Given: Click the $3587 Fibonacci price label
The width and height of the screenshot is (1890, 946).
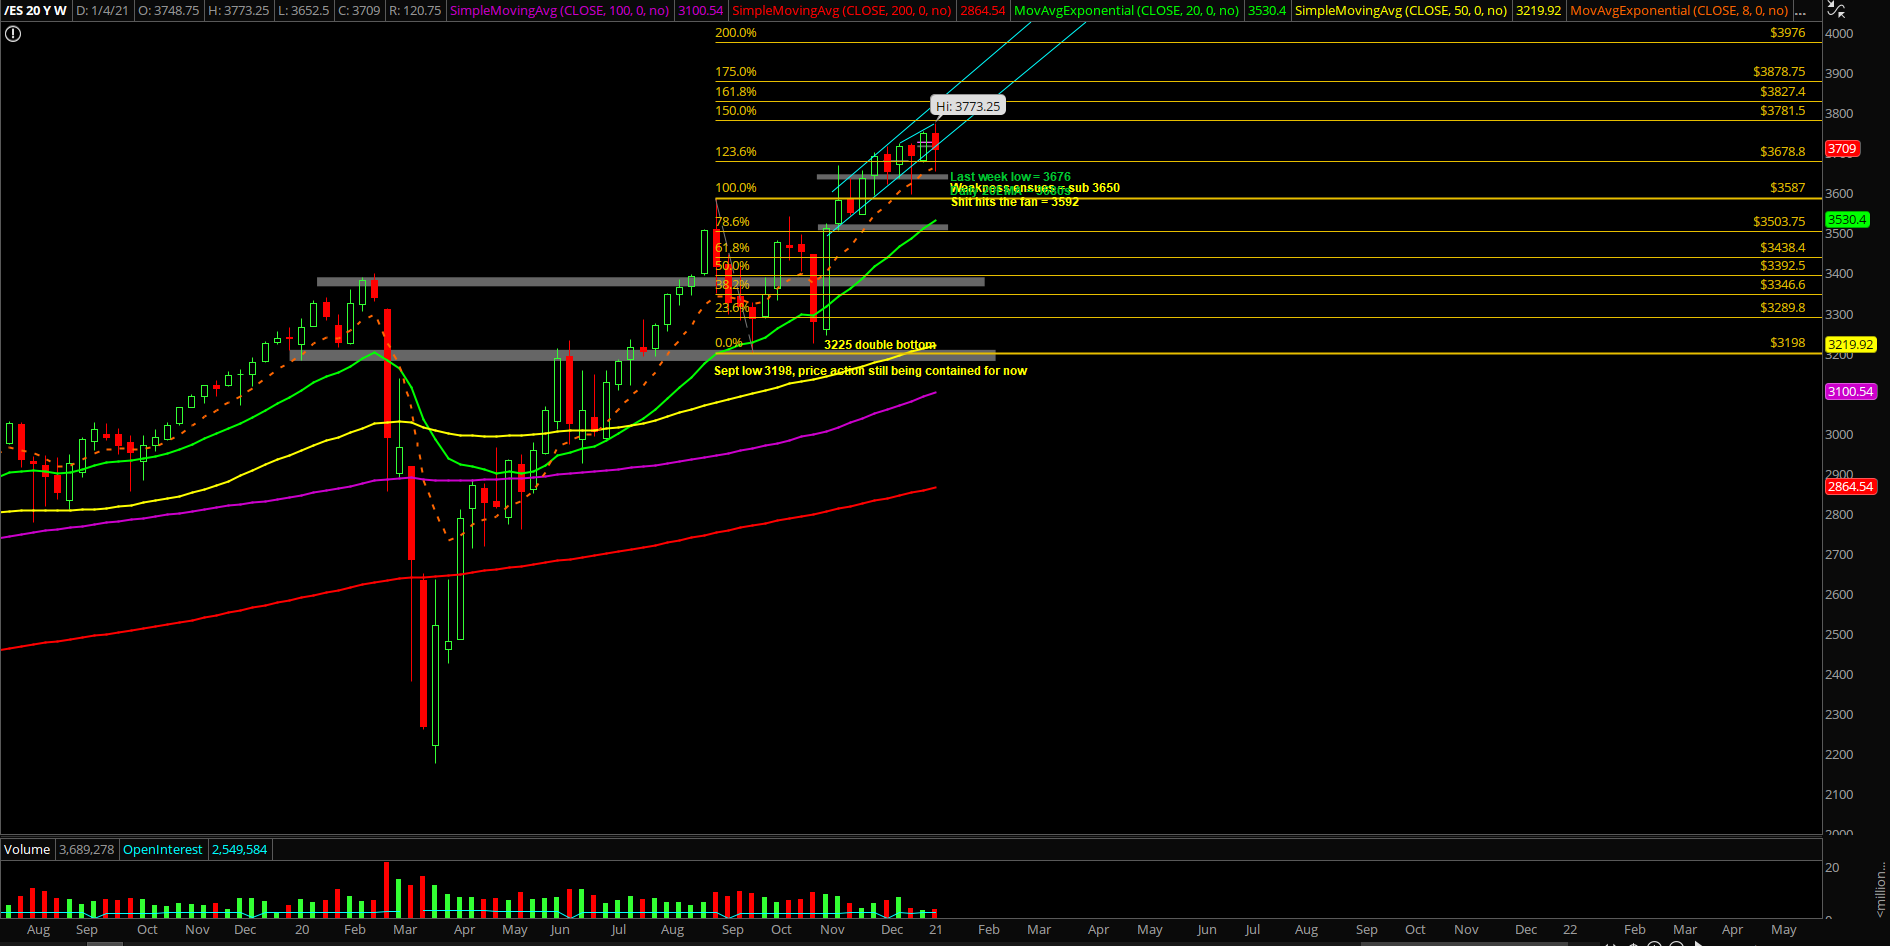Looking at the screenshot, I should [x=1787, y=188].
